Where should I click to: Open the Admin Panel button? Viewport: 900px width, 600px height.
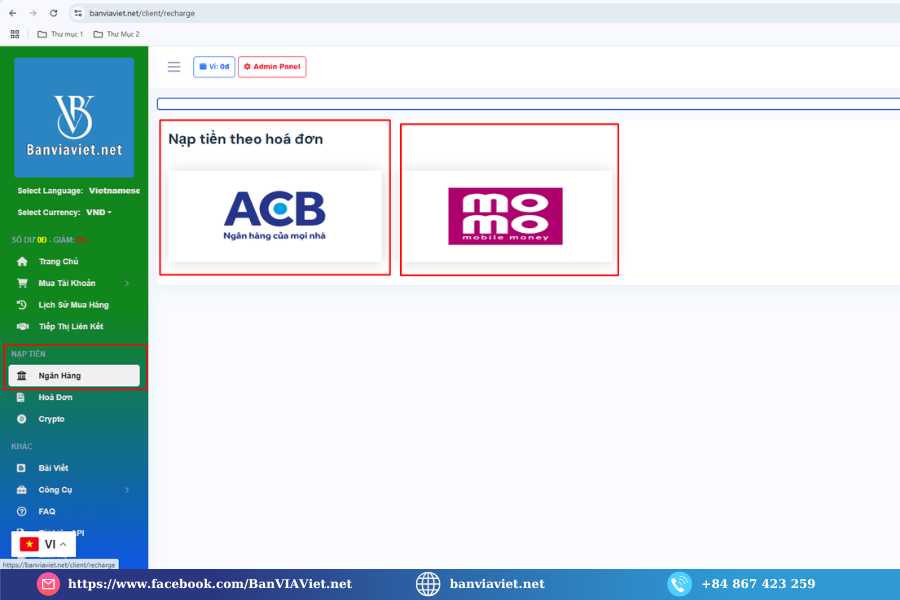pos(272,67)
